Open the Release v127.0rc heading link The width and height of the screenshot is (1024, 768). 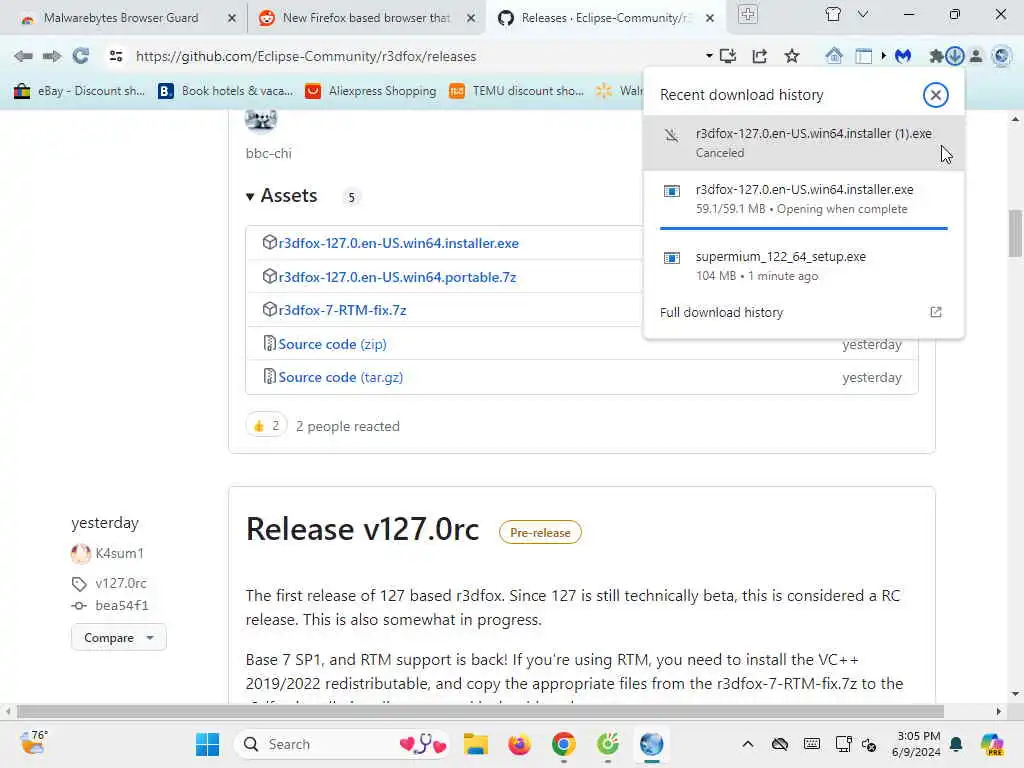[x=362, y=529]
